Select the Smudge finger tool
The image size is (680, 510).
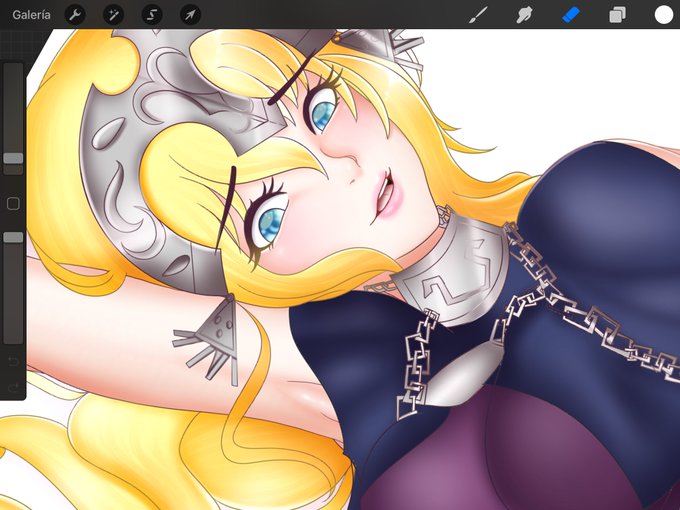point(524,15)
